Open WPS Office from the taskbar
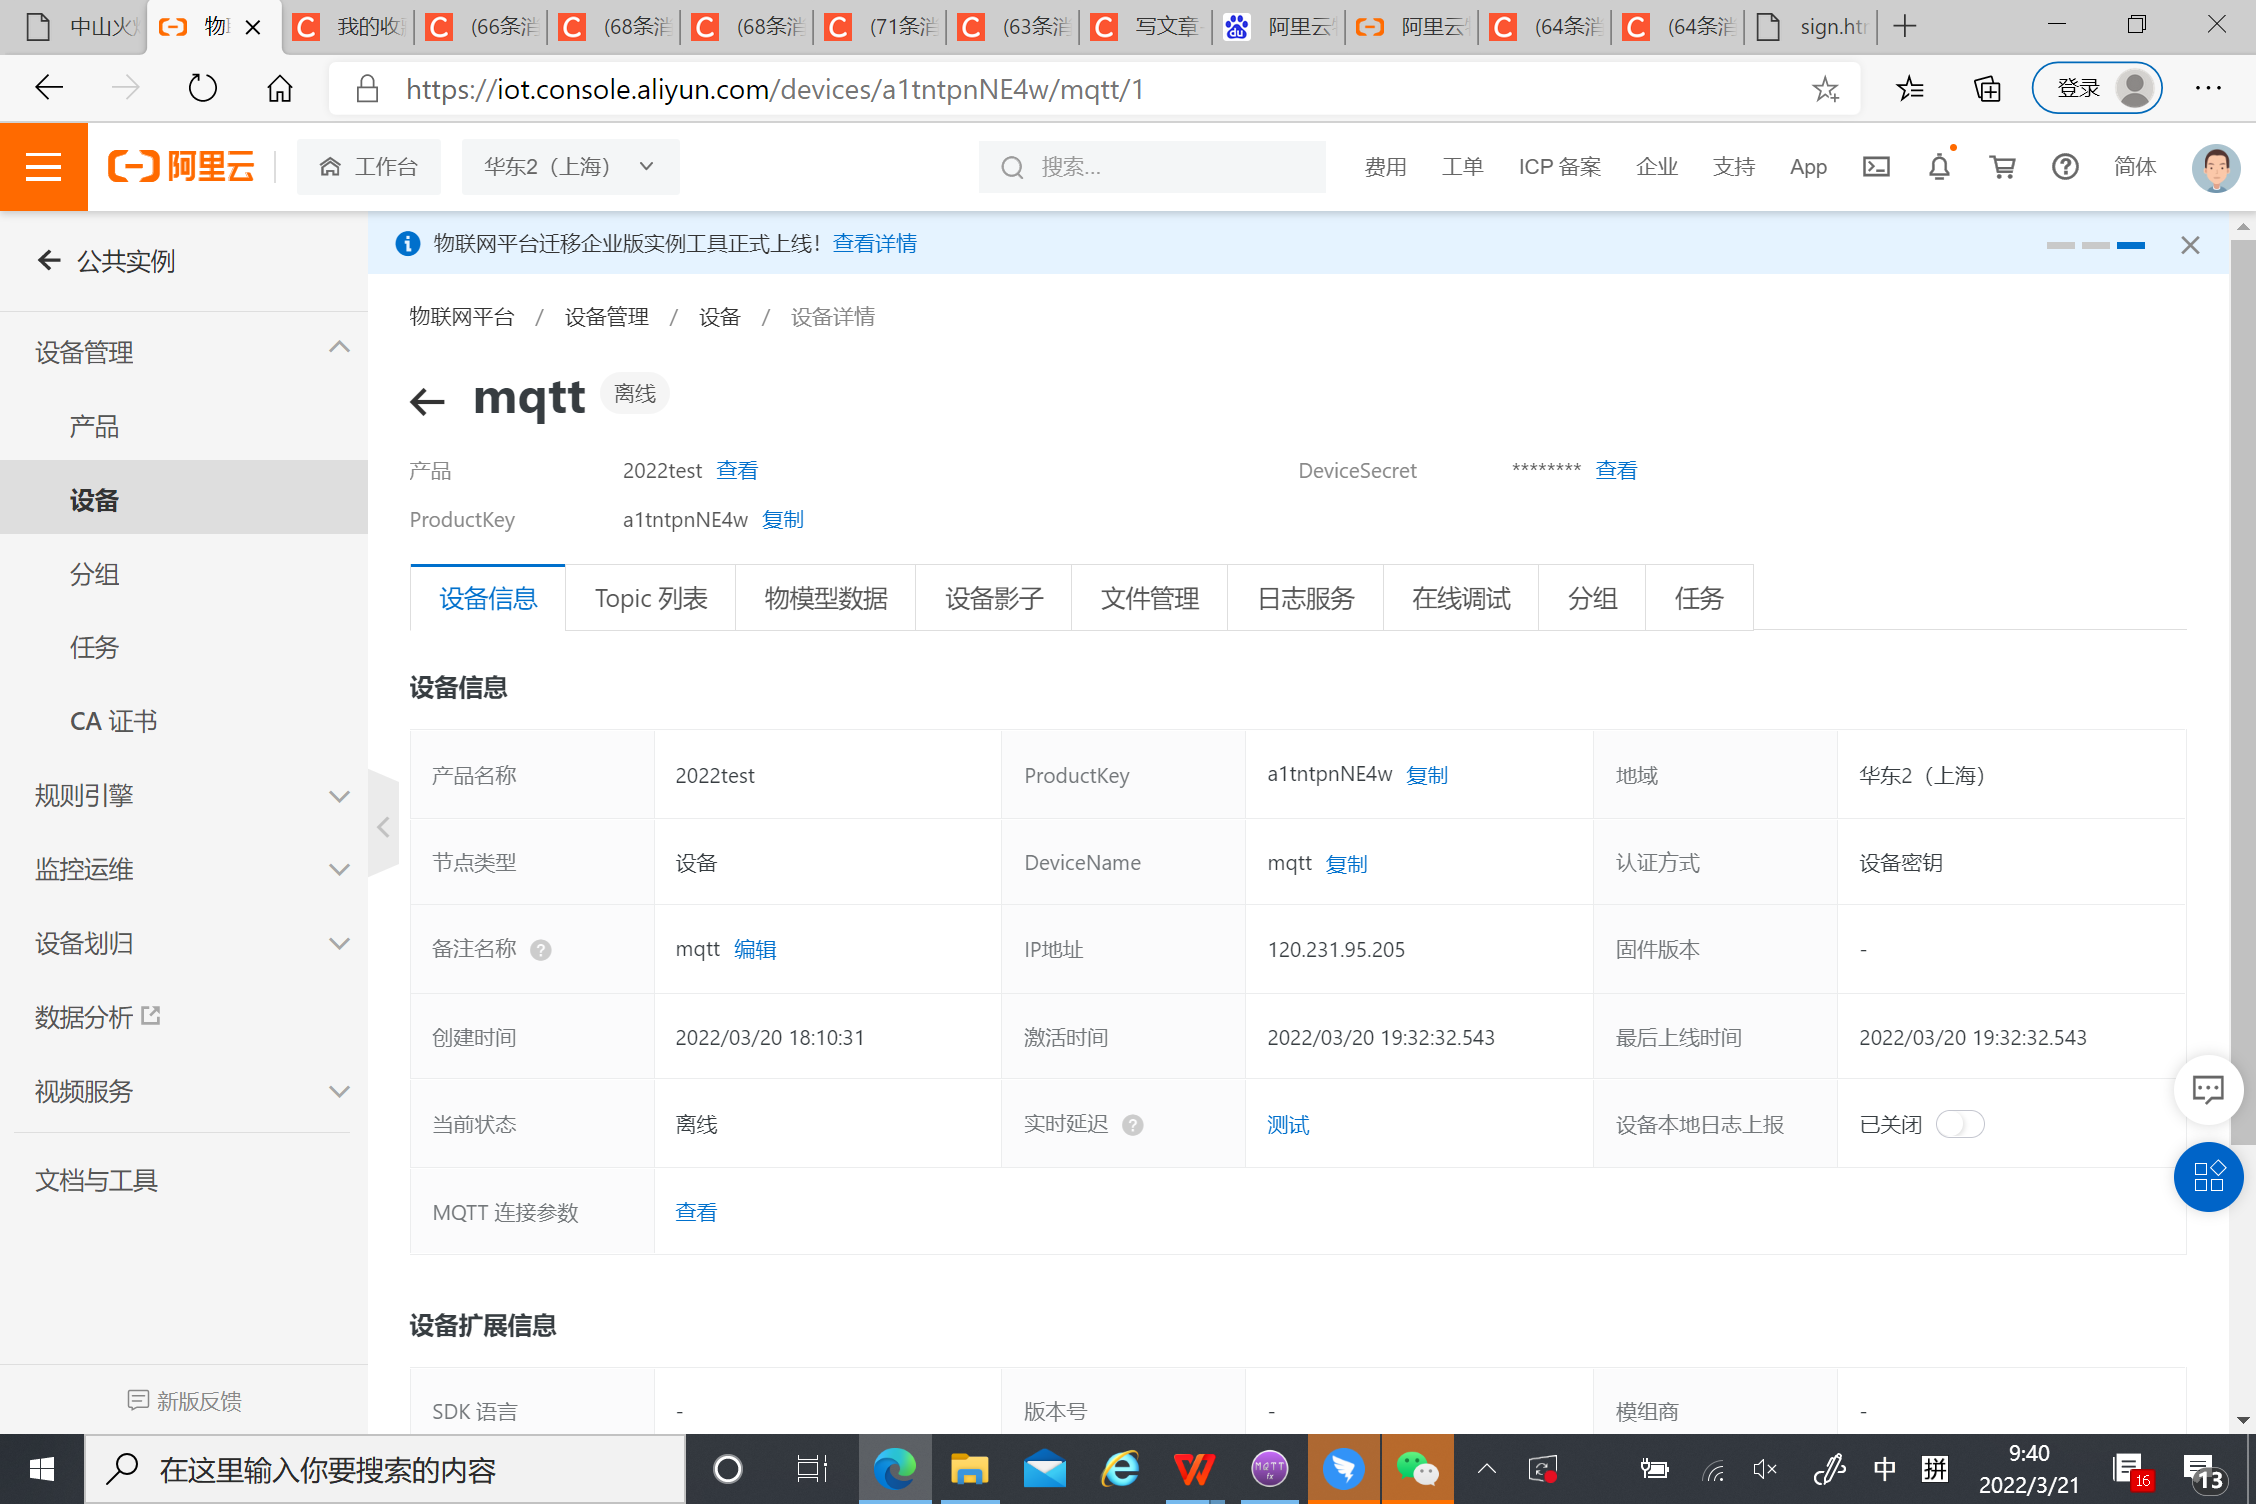The width and height of the screenshot is (2256, 1504). click(x=1194, y=1469)
